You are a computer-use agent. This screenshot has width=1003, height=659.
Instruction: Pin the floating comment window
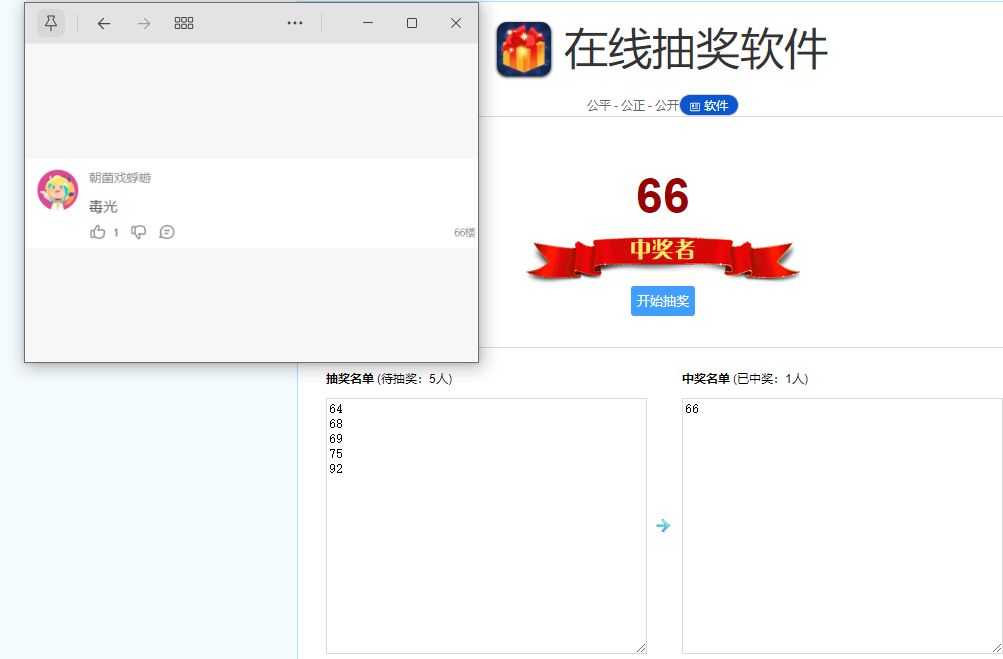coord(51,24)
